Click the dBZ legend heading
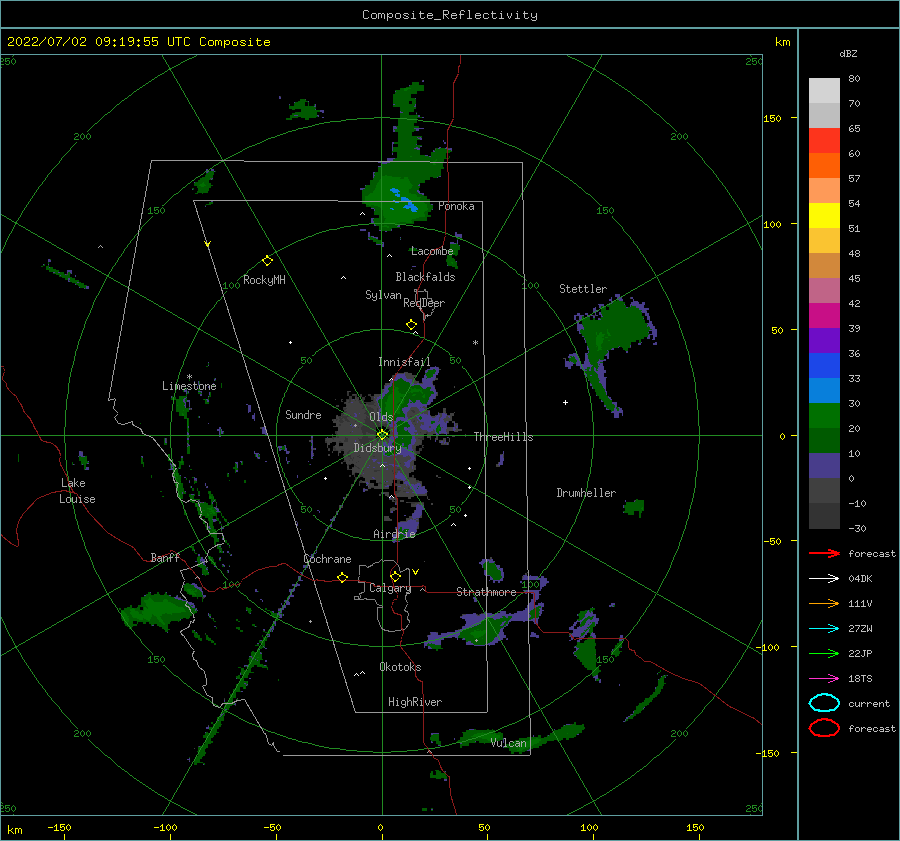This screenshot has height=841, width=900. tap(848, 53)
